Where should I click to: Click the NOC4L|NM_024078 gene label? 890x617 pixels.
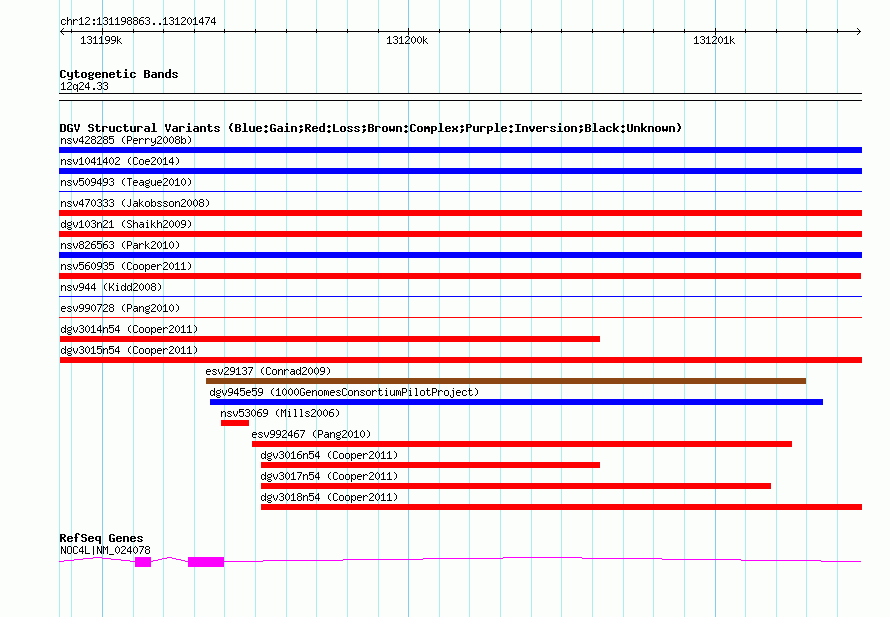105,550
